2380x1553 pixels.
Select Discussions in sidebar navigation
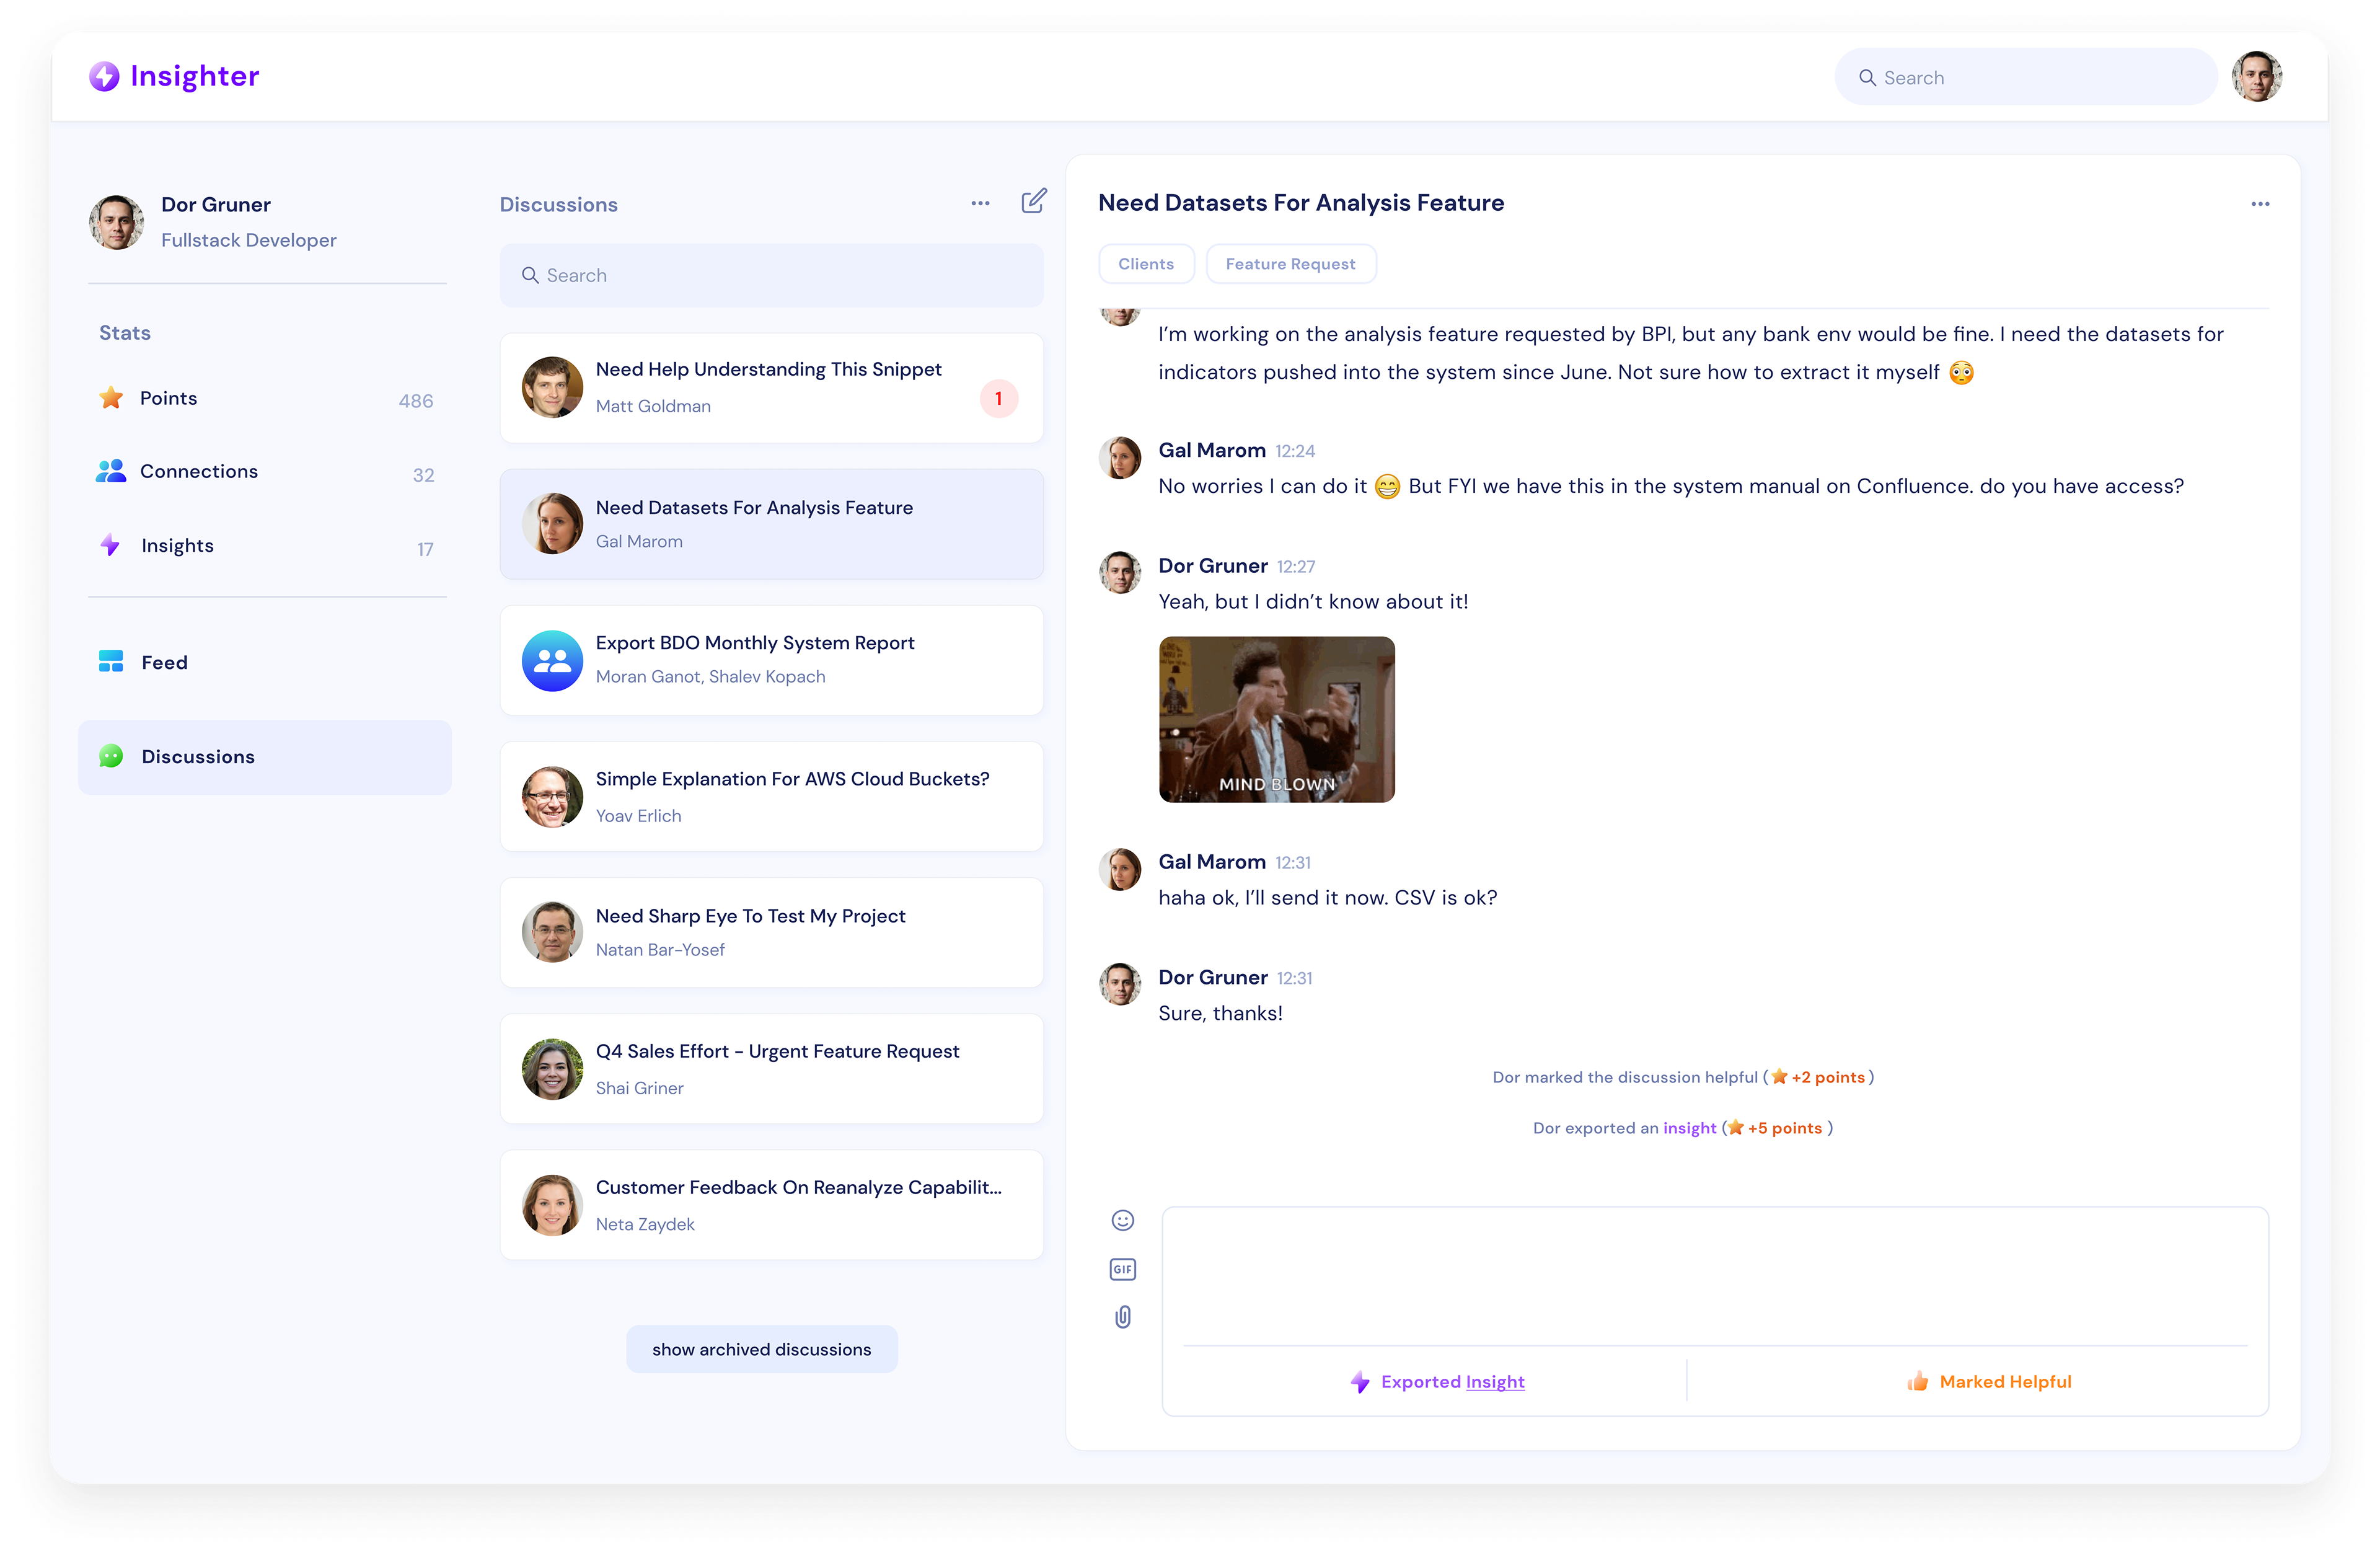265,757
